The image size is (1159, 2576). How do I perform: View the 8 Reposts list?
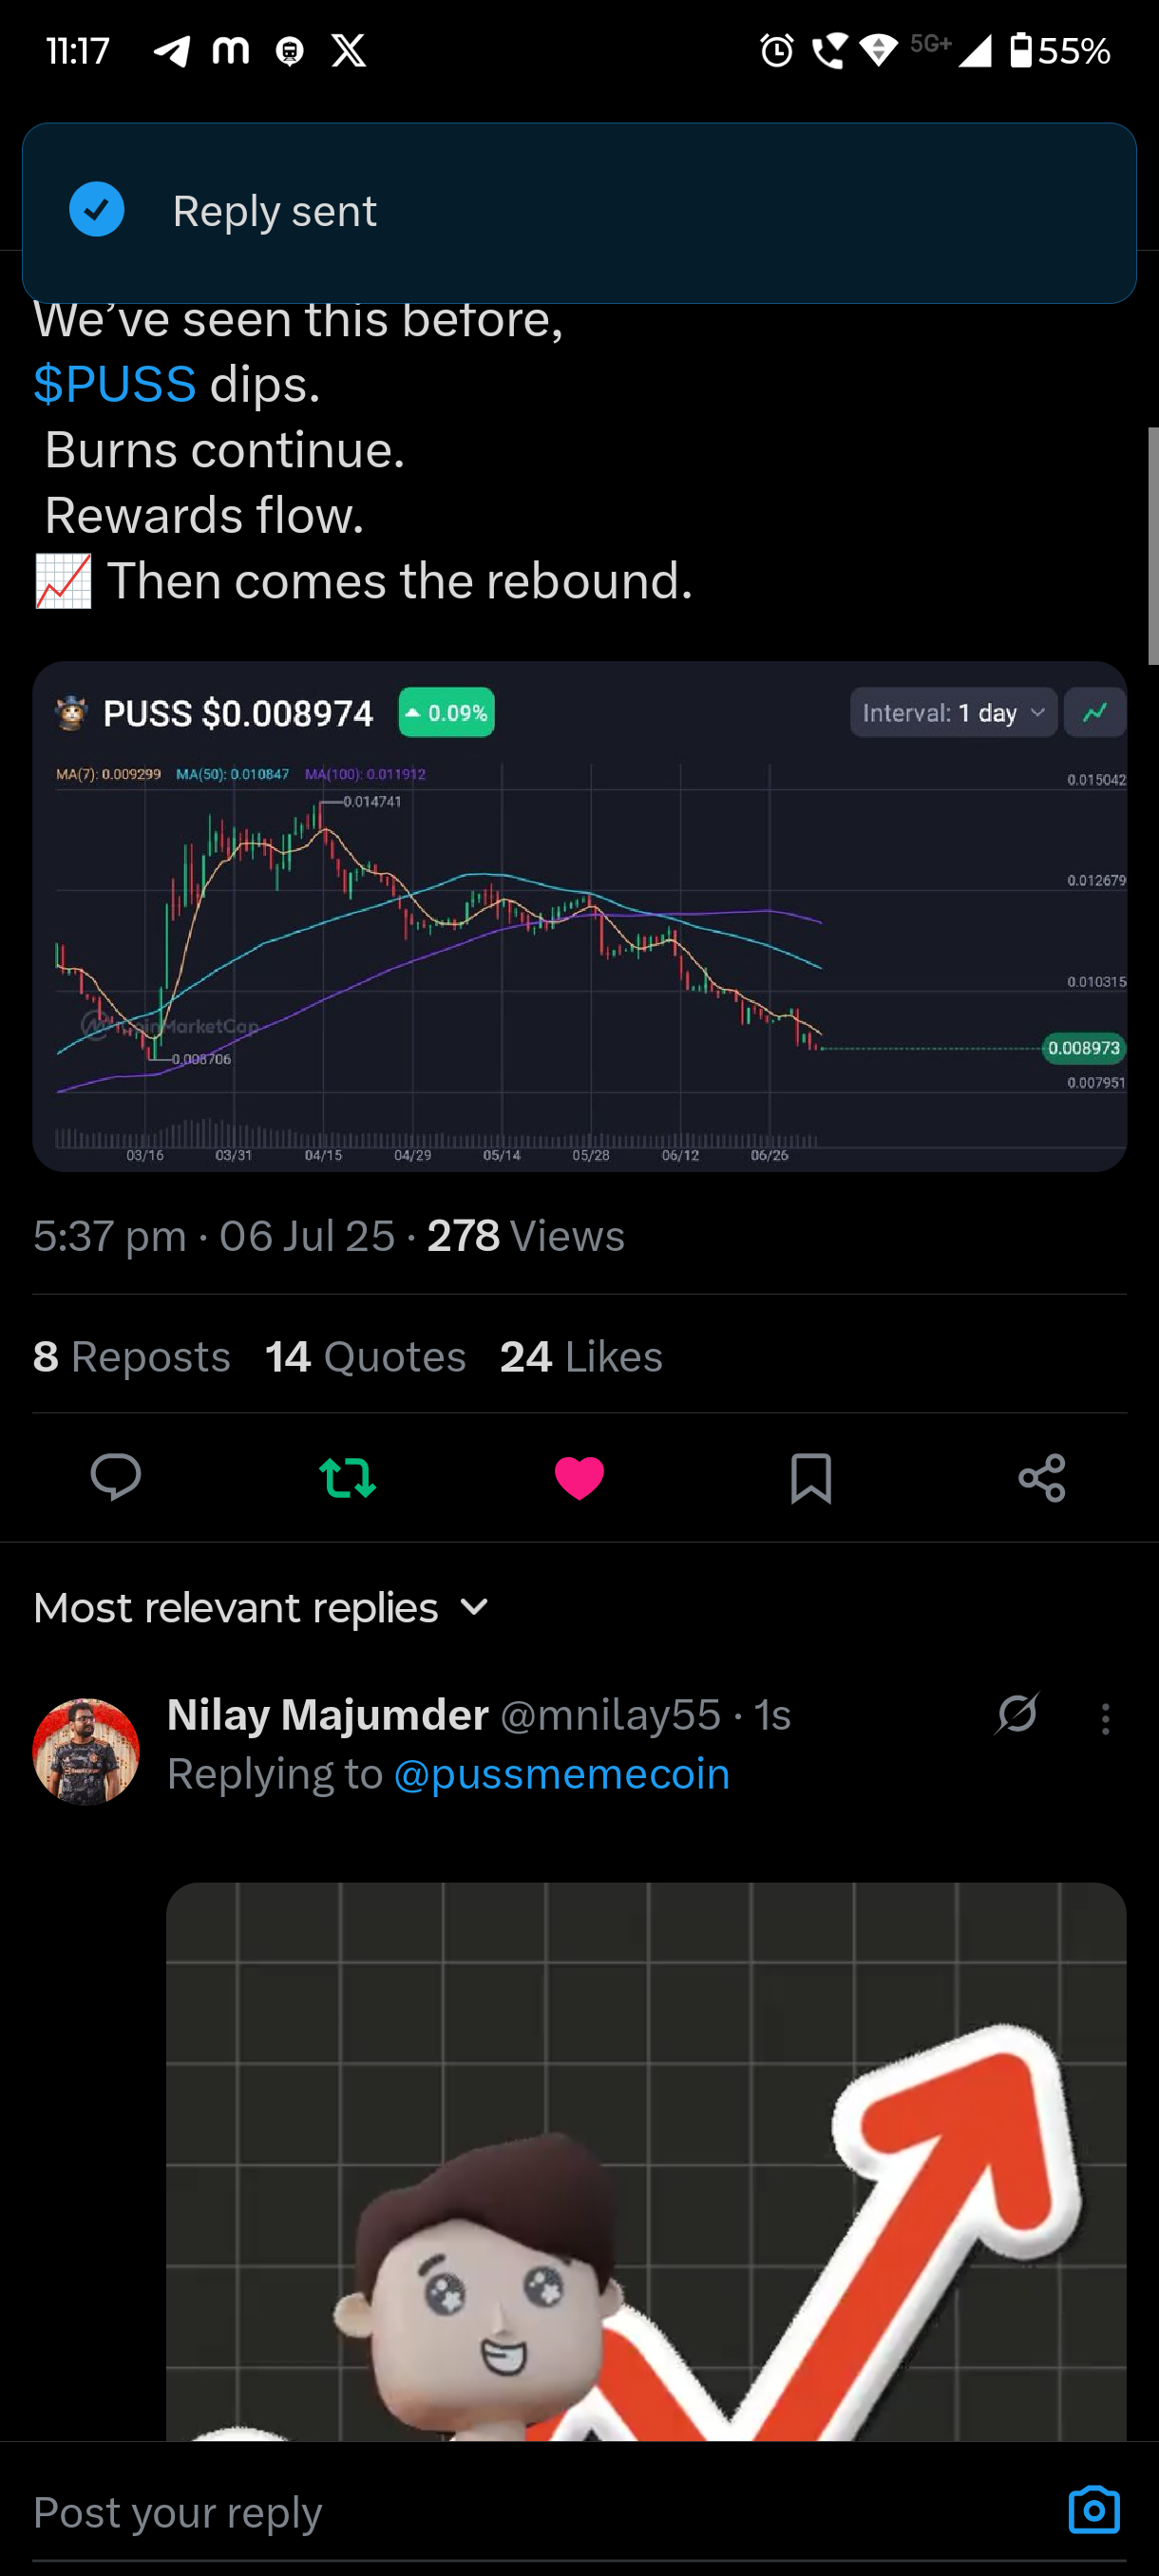[132, 1357]
